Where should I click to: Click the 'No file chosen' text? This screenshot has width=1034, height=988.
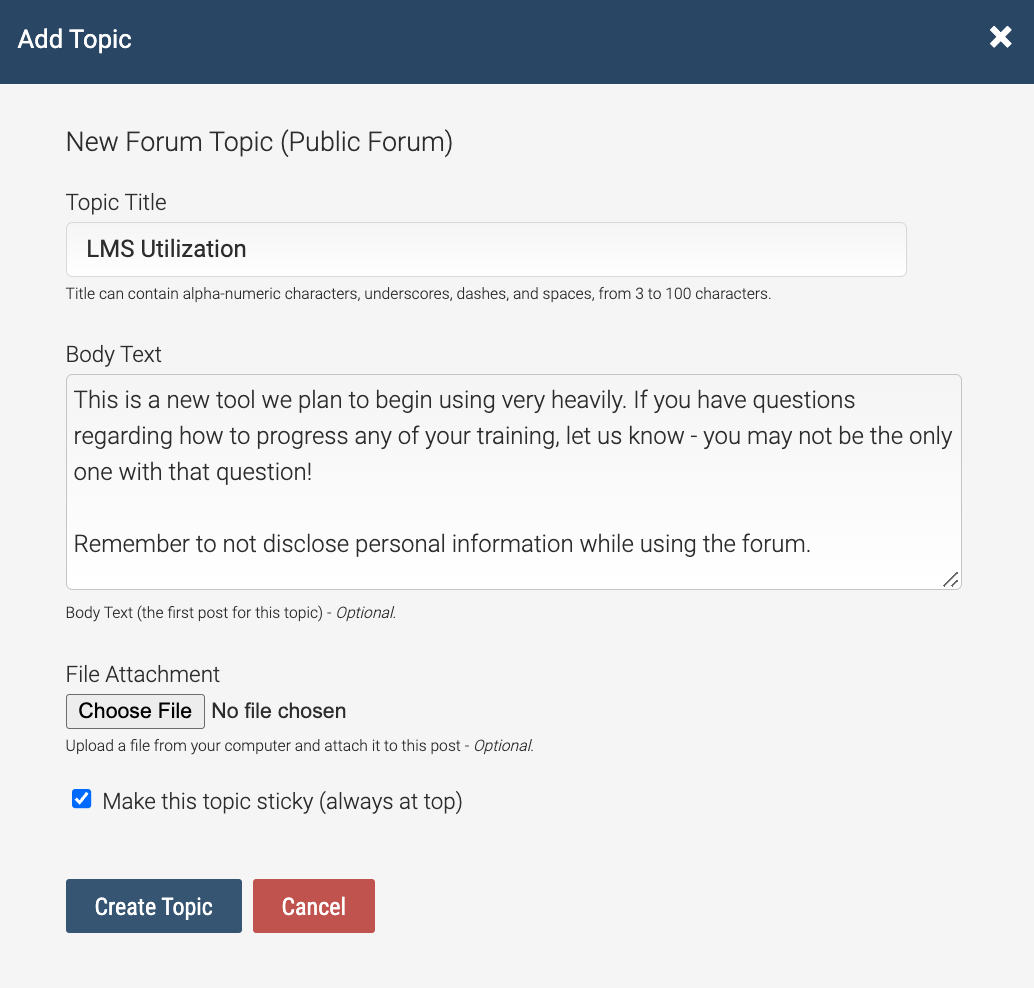click(x=279, y=711)
